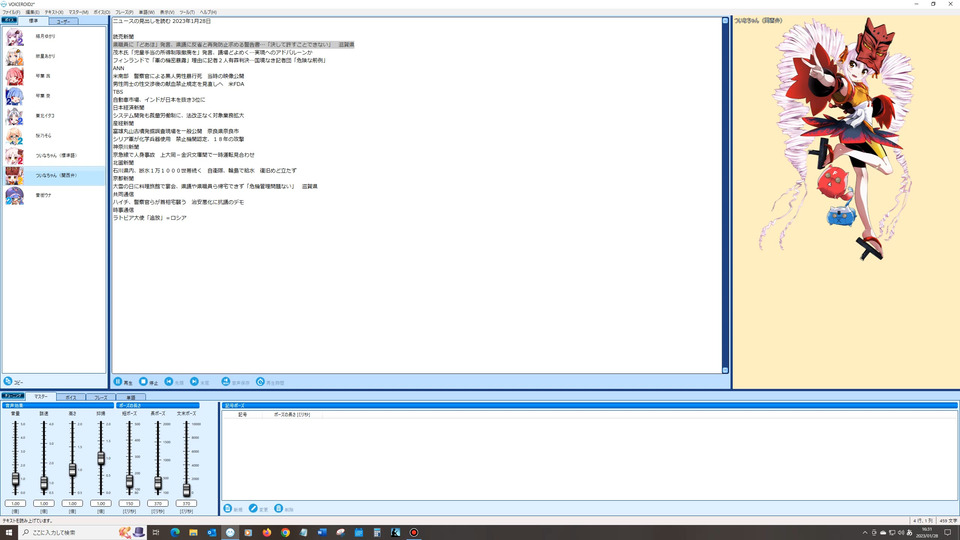The height and width of the screenshot is (540, 960).
Task: Select the last voice avatar 音街ウナ
Action: (14, 195)
